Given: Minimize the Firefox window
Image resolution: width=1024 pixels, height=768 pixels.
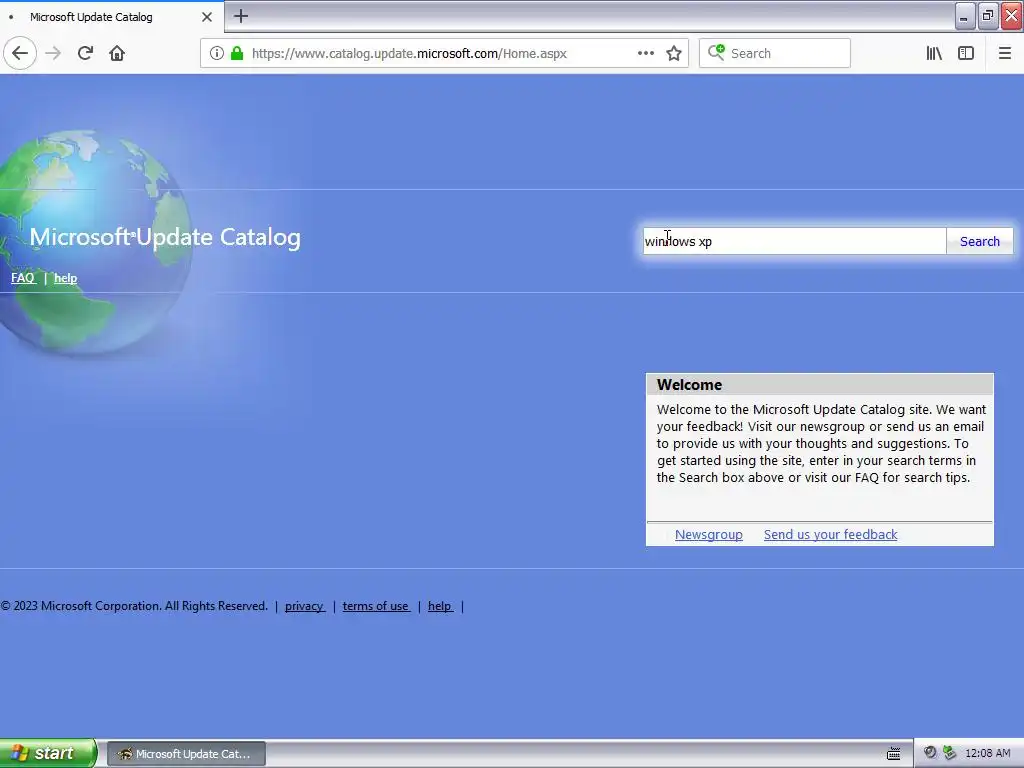Looking at the screenshot, I should tap(964, 16).
